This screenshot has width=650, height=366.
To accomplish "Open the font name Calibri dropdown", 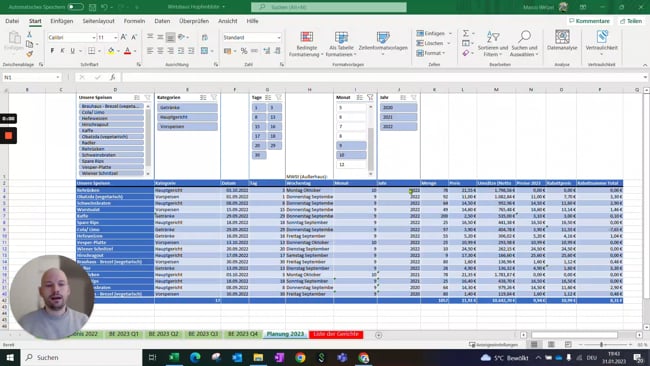I will pyautogui.click(x=94, y=37).
